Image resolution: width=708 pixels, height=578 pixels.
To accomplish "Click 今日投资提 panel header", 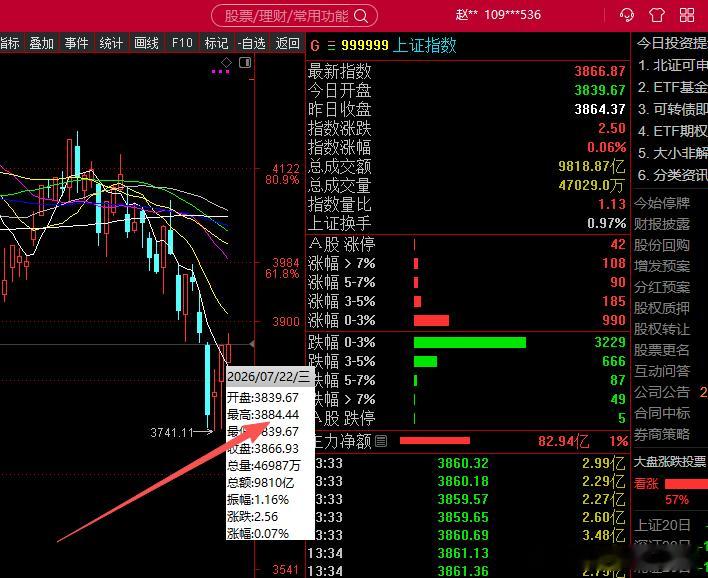I will pos(672,43).
